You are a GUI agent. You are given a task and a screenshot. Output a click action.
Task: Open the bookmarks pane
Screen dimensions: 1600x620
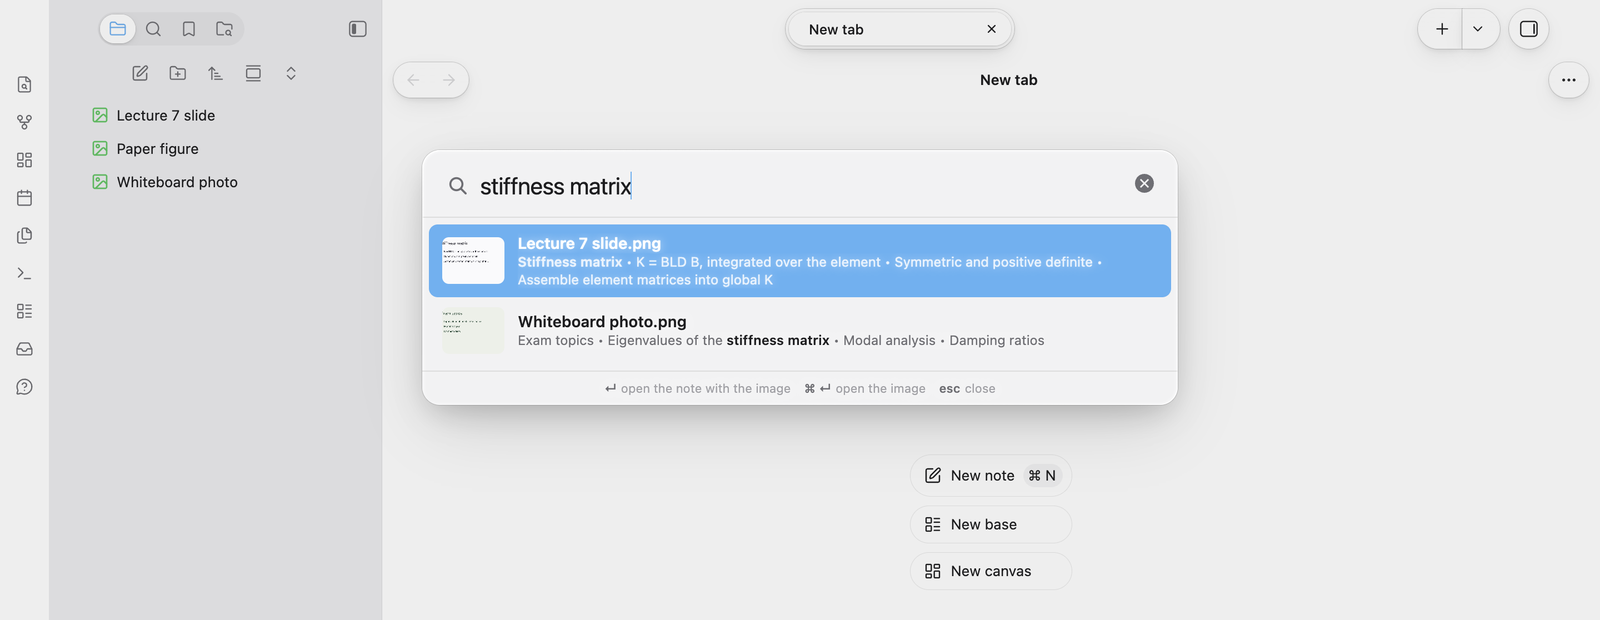pos(189,29)
